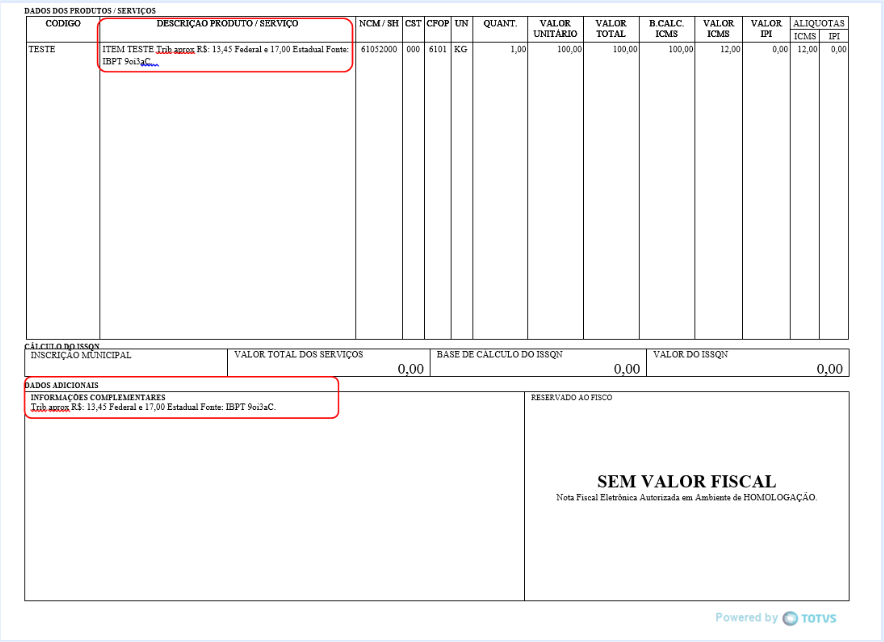This screenshot has height=642, width=884.
Task: Select the 'CODIGO' column header
Action: [63, 24]
